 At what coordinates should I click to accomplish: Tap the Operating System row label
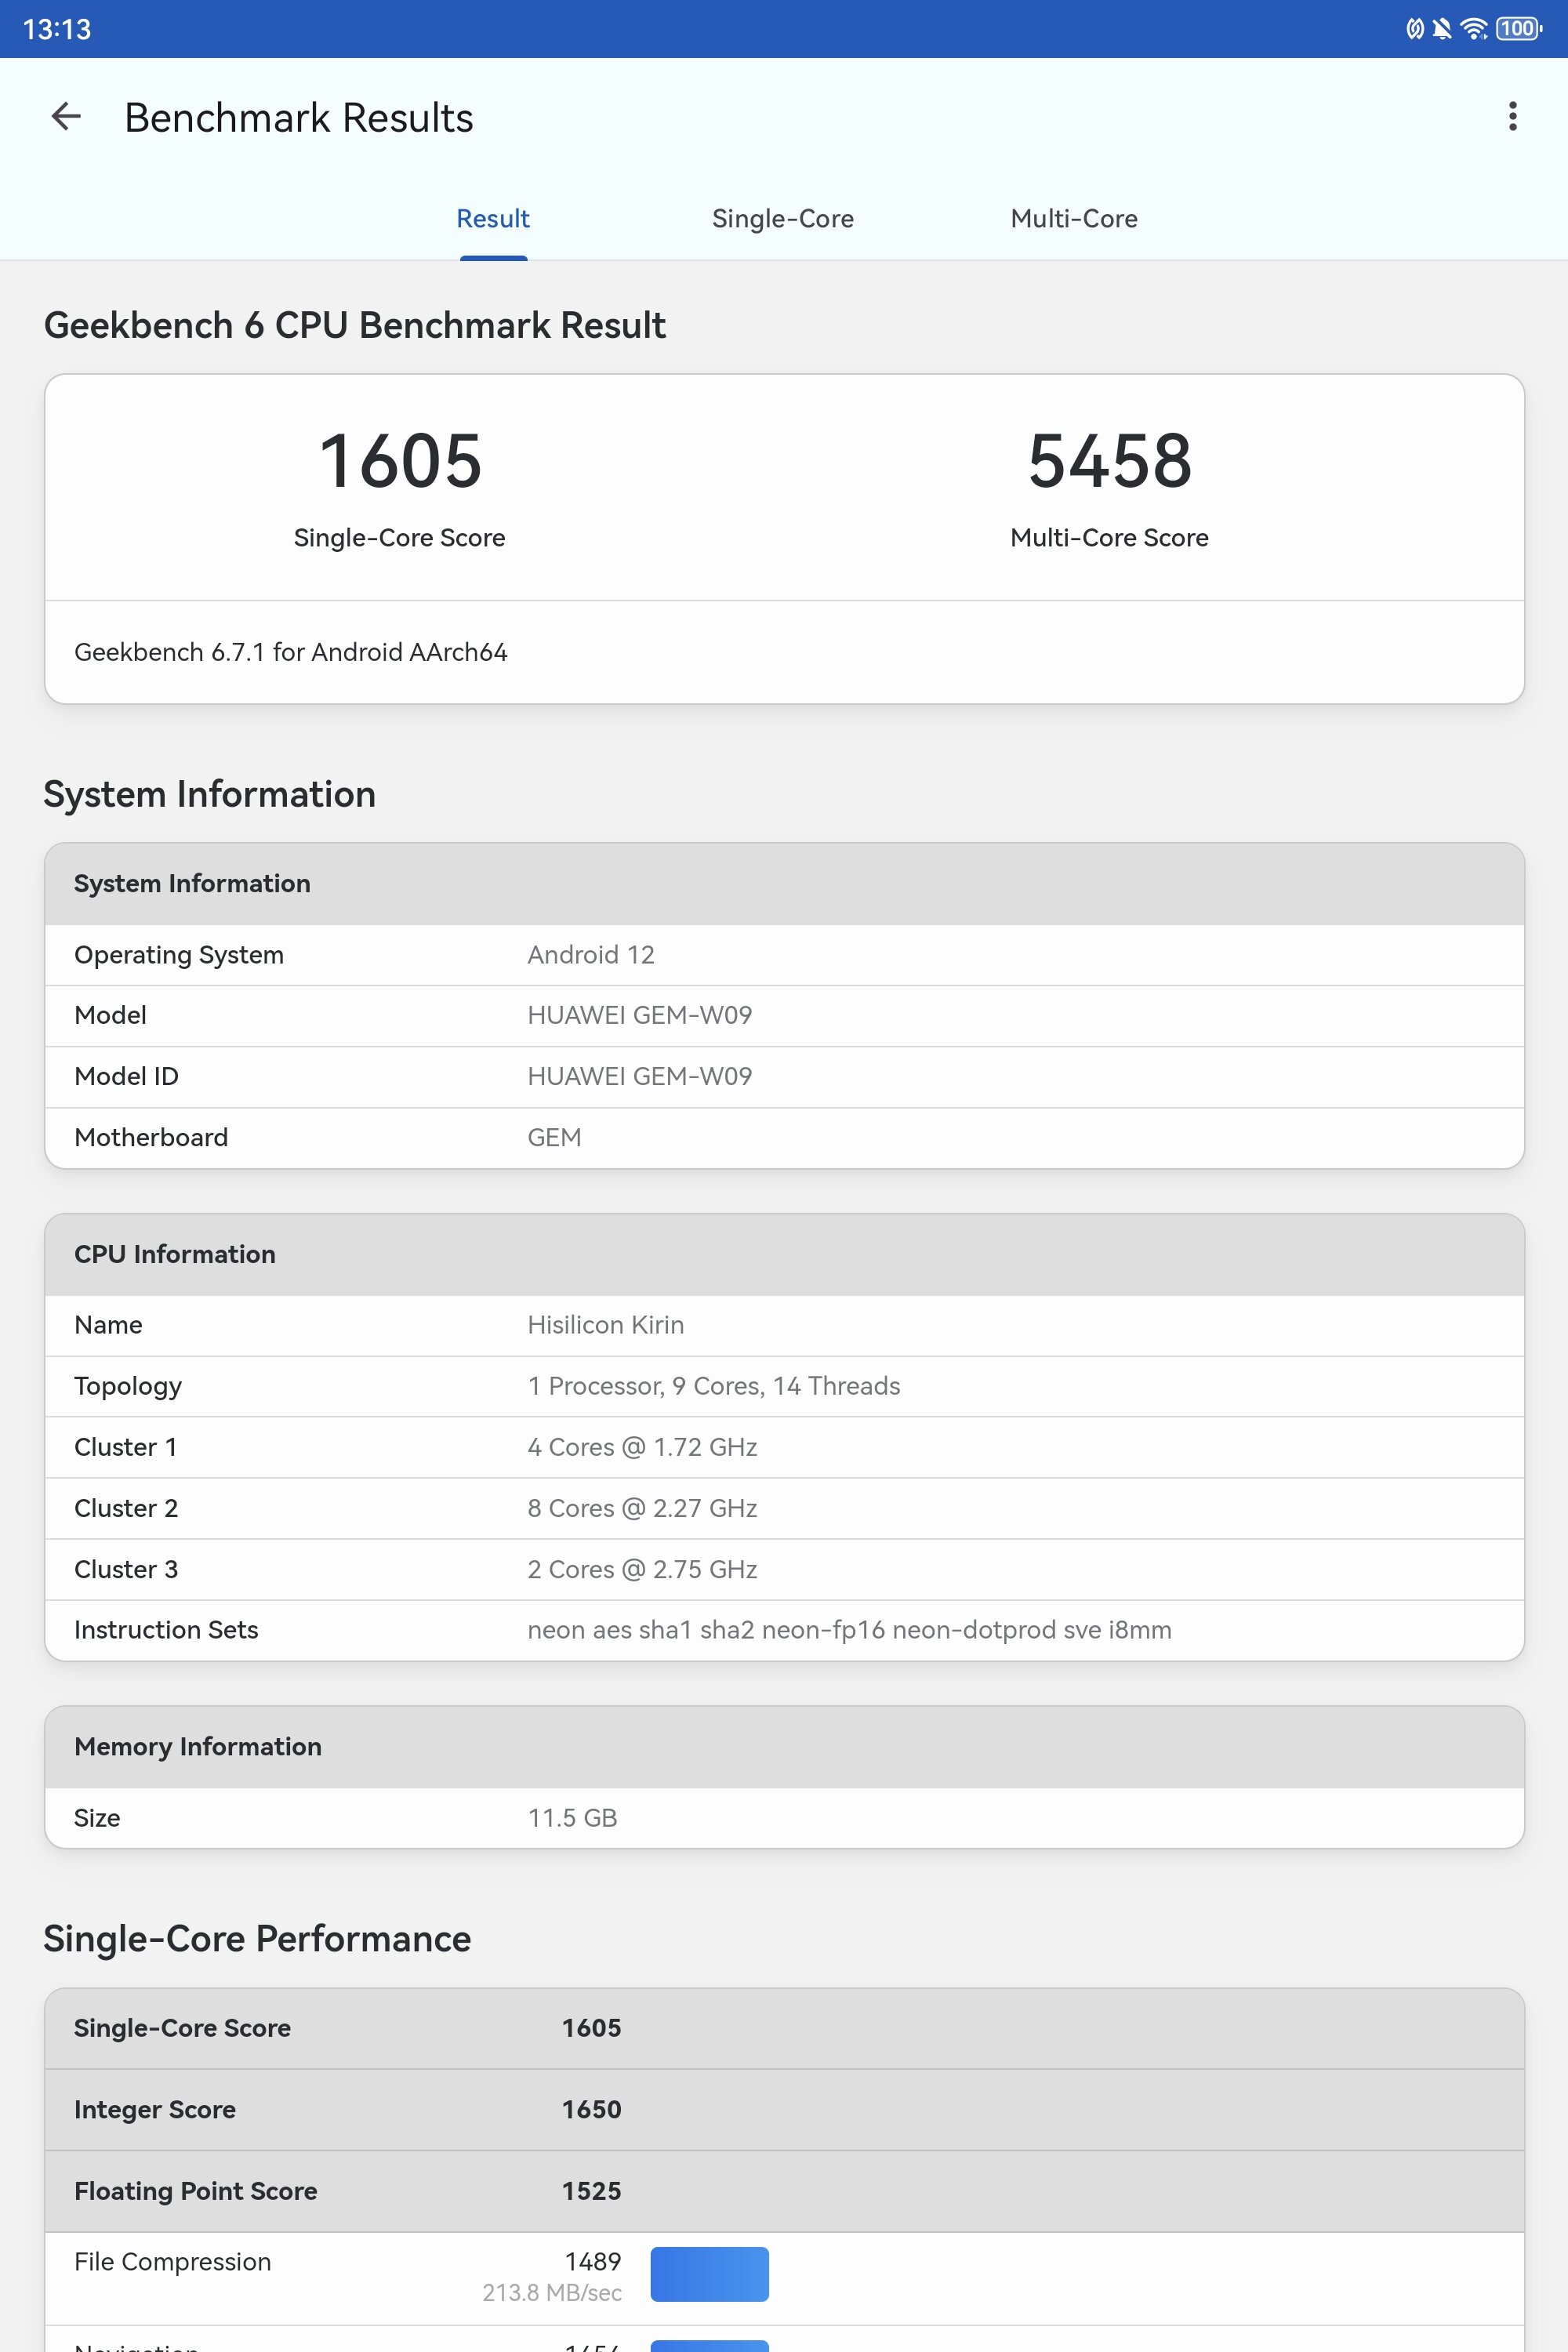[x=179, y=955]
